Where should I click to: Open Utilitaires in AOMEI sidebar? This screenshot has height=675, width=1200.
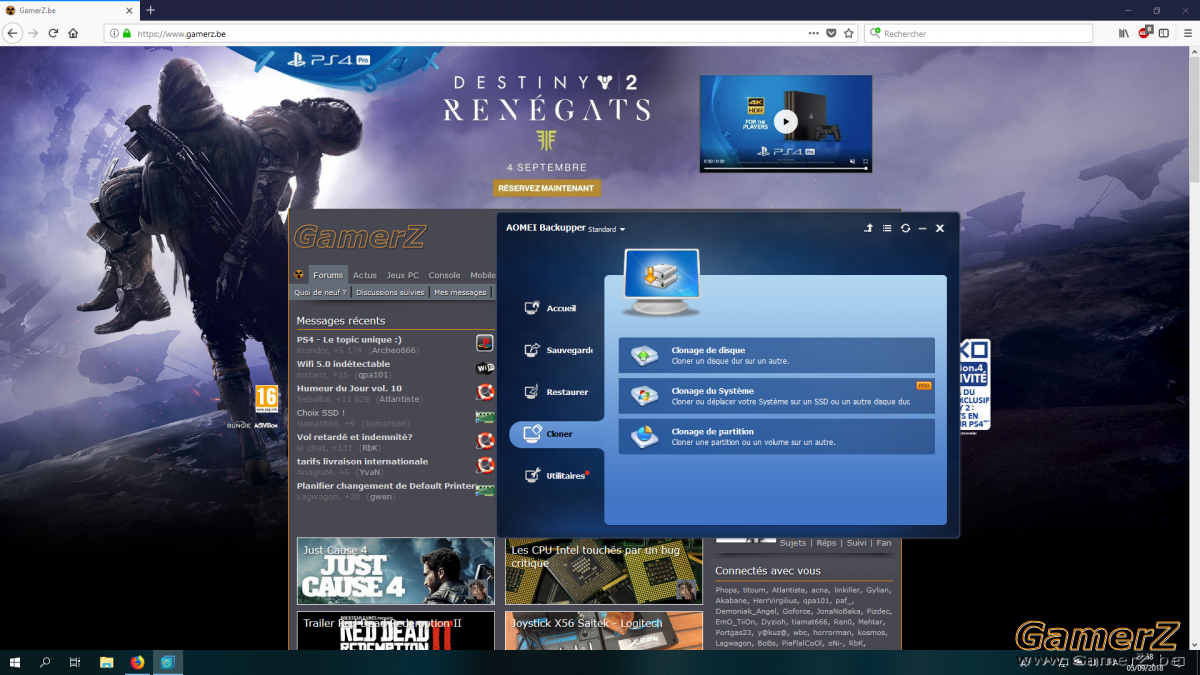tap(557, 476)
